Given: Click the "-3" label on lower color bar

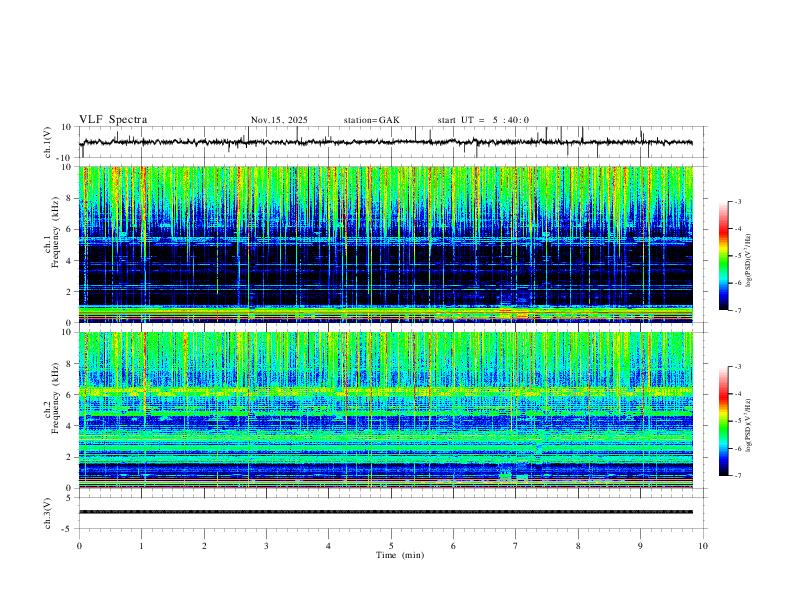Looking at the screenshot, I should coord(737,367).
